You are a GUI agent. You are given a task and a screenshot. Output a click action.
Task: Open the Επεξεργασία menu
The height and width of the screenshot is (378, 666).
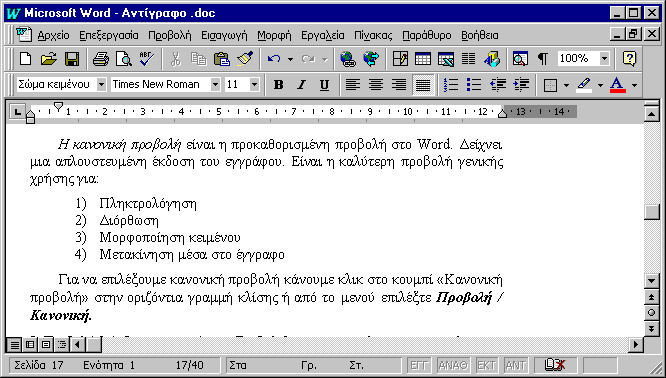pos(109,35)
